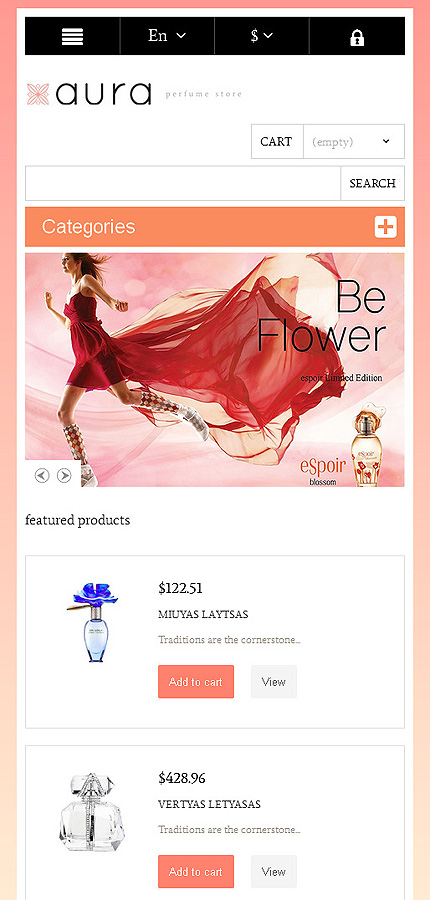
Task: Focus the search input field
Action: (183, 183)
